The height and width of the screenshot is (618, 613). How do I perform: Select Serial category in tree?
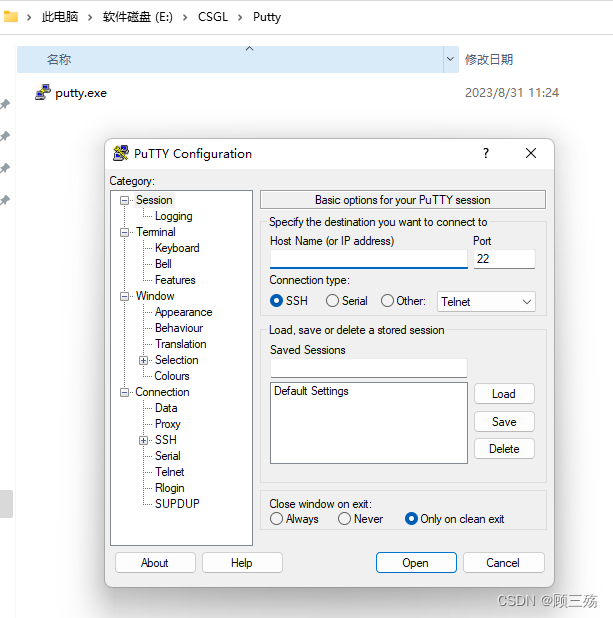(168, 456)
